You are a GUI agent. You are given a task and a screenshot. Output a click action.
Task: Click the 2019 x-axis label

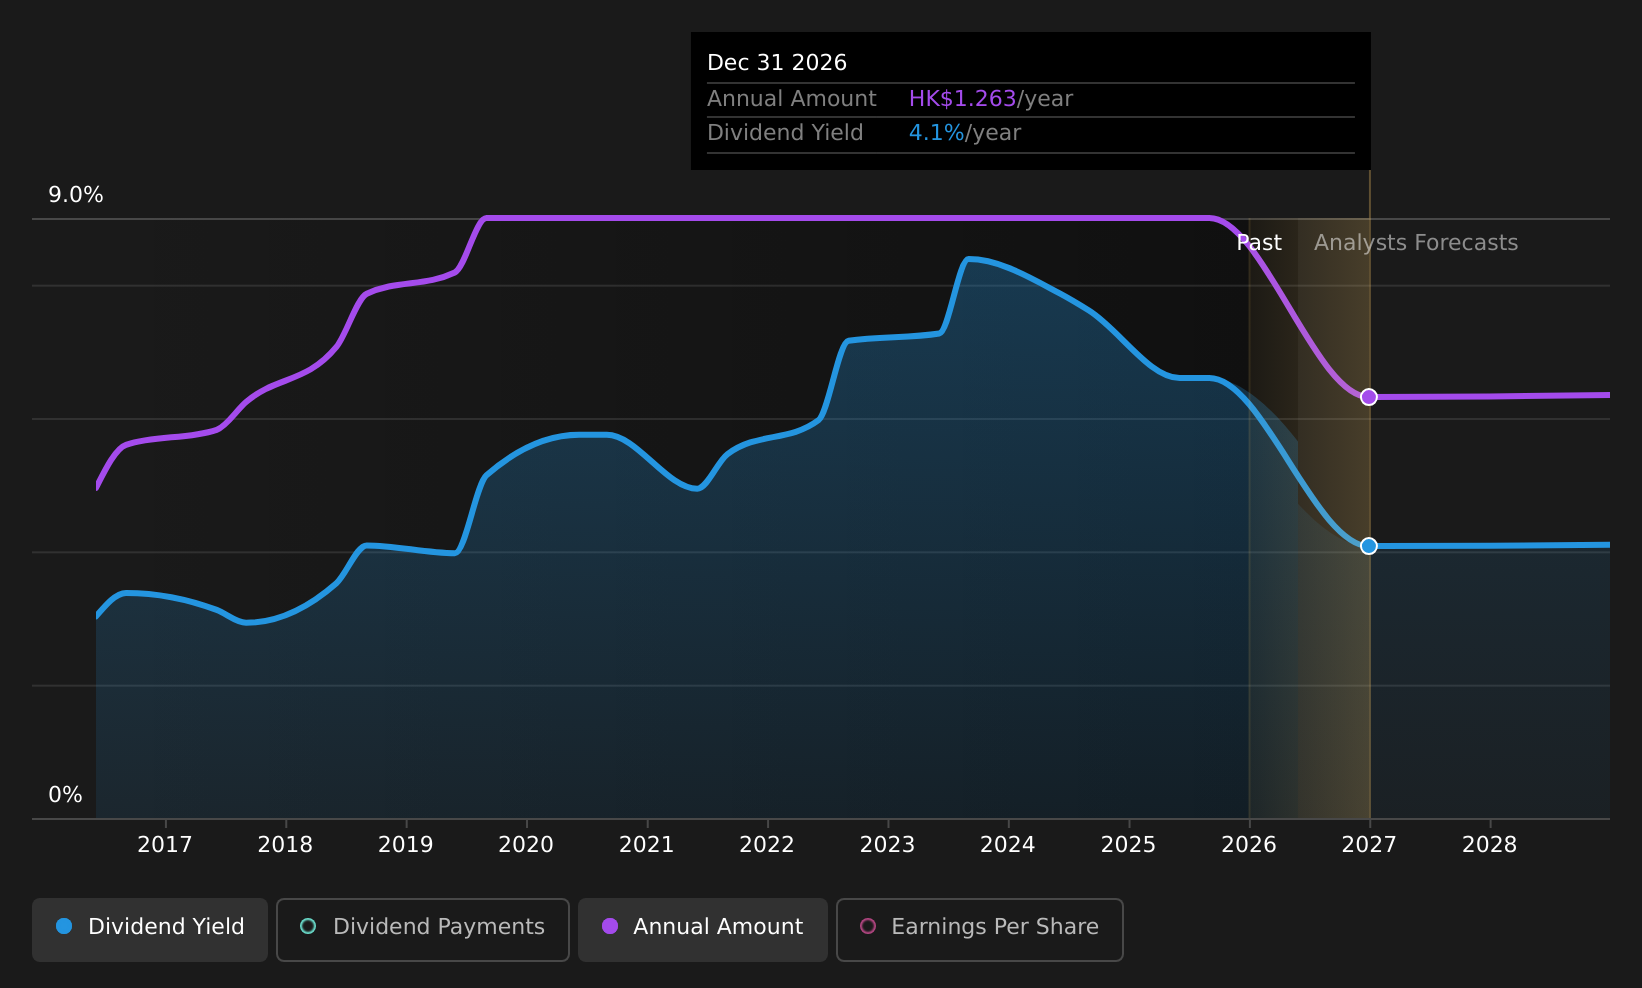[x=406, y=845]
